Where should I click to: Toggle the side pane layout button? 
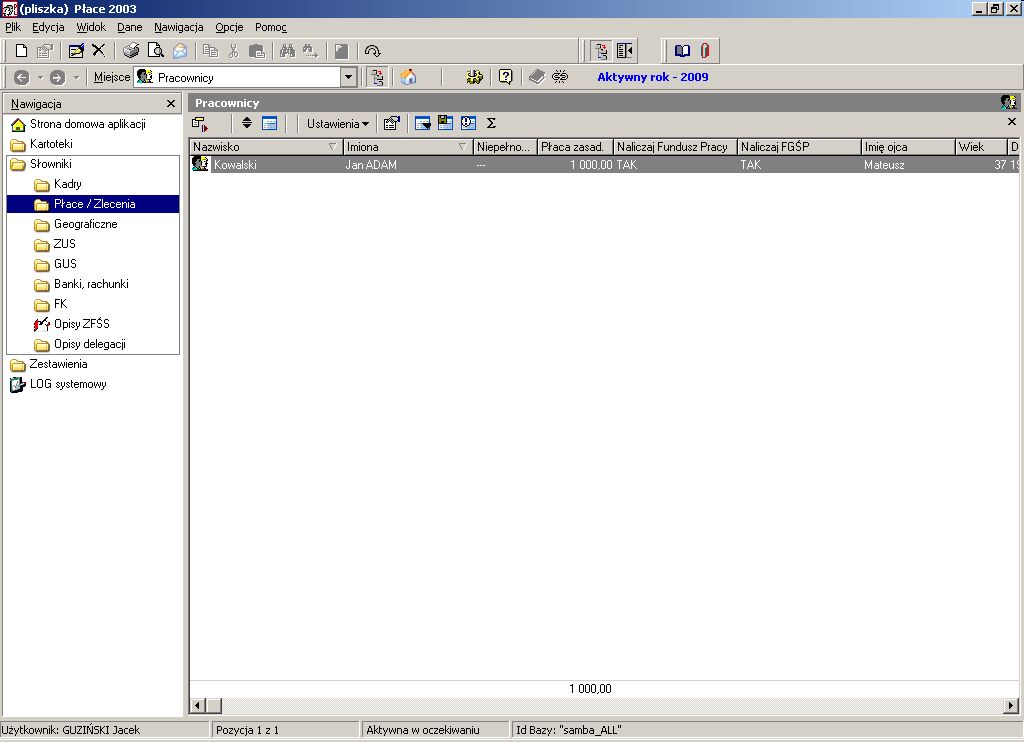625,51
